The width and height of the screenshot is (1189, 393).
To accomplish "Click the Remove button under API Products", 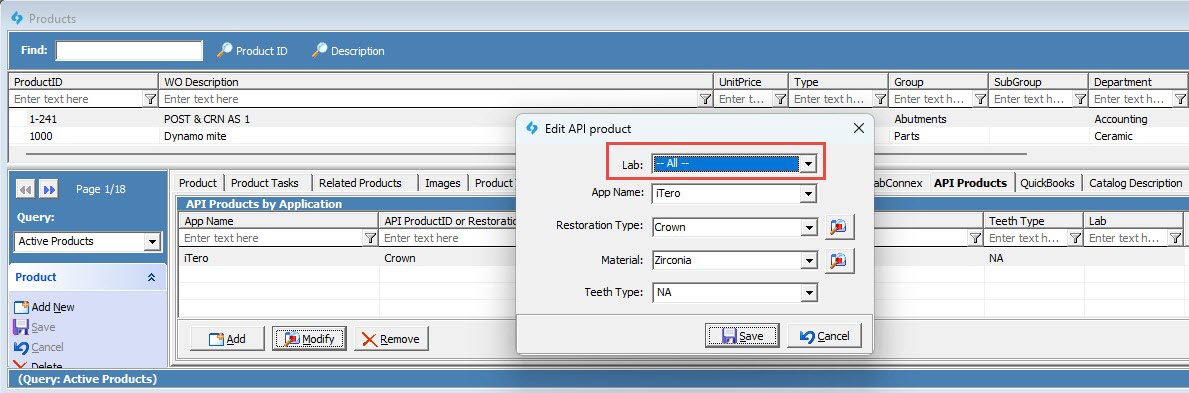I will [391, 339].
